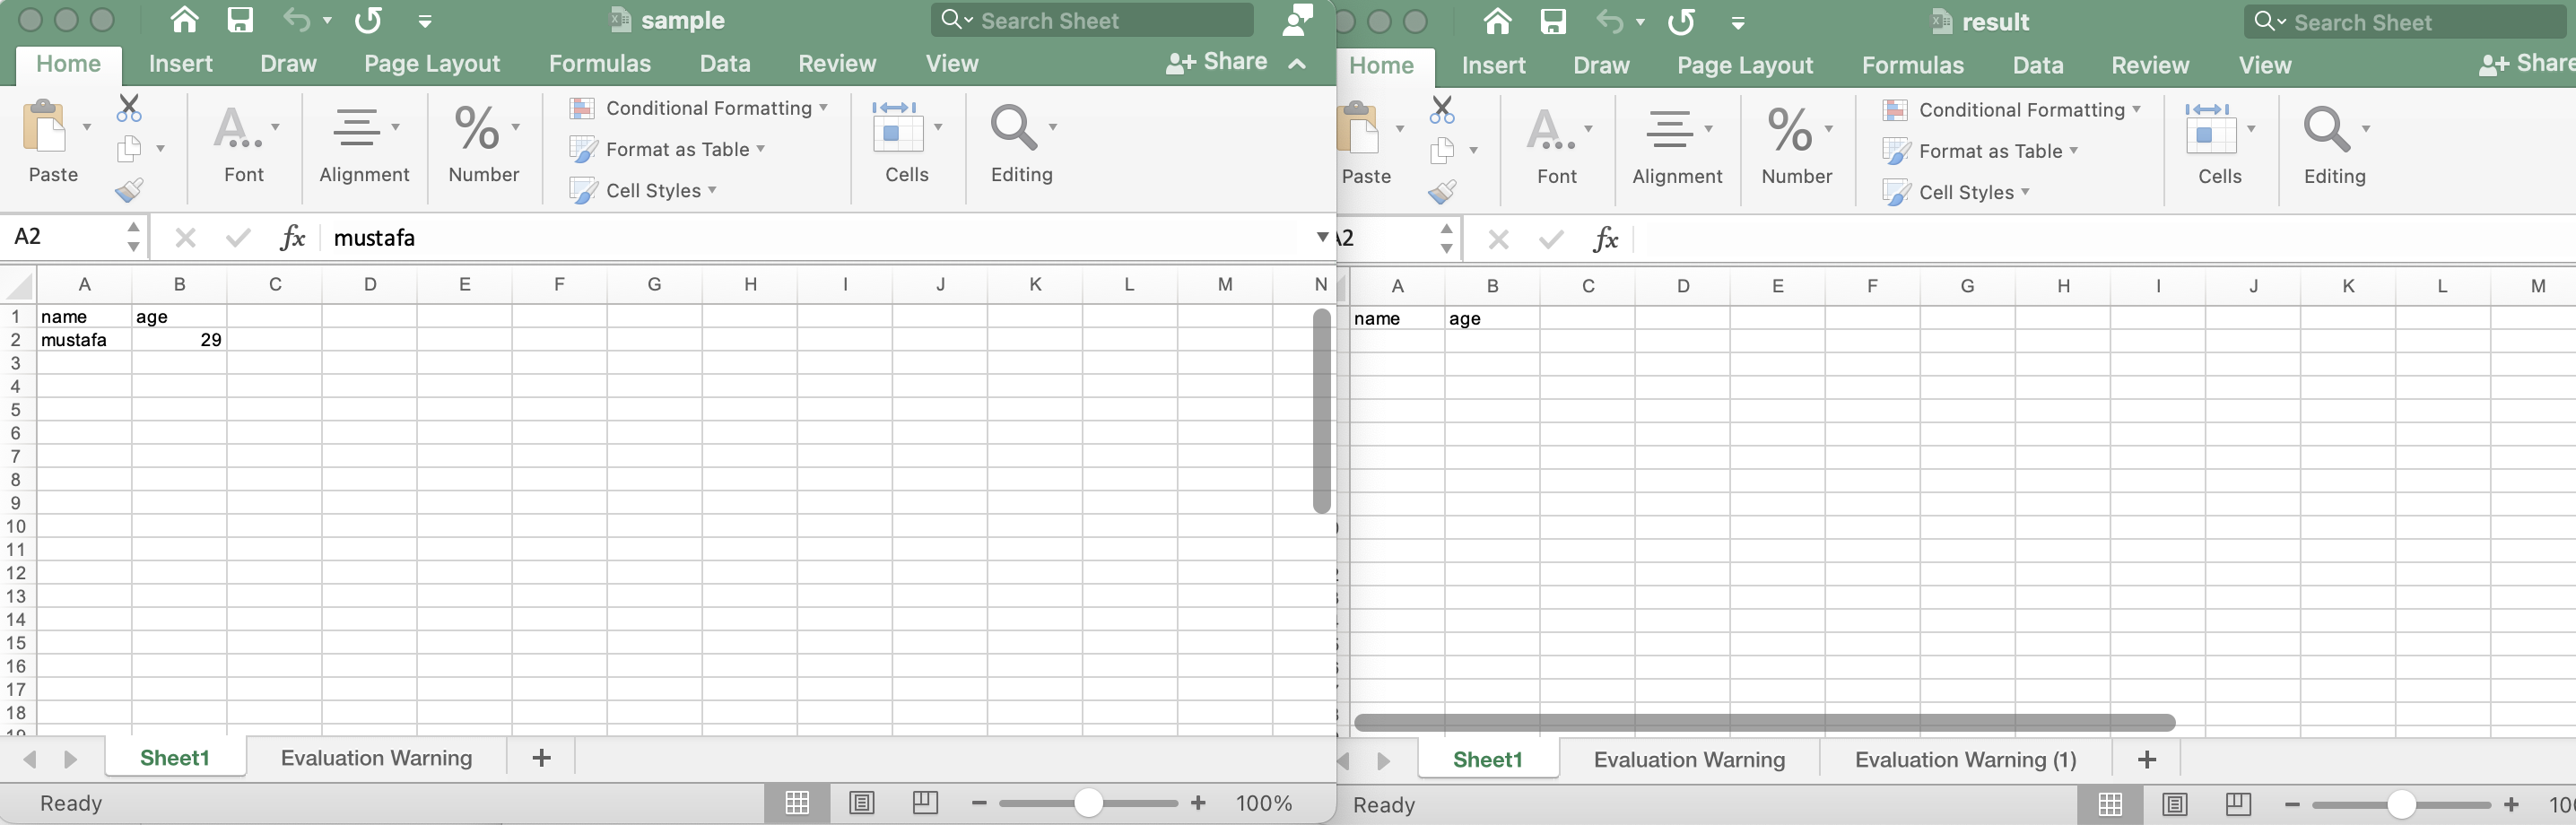Click the Share button in sample window
This screenshot has height=825, width=2576.
(x=1217, y=62)
